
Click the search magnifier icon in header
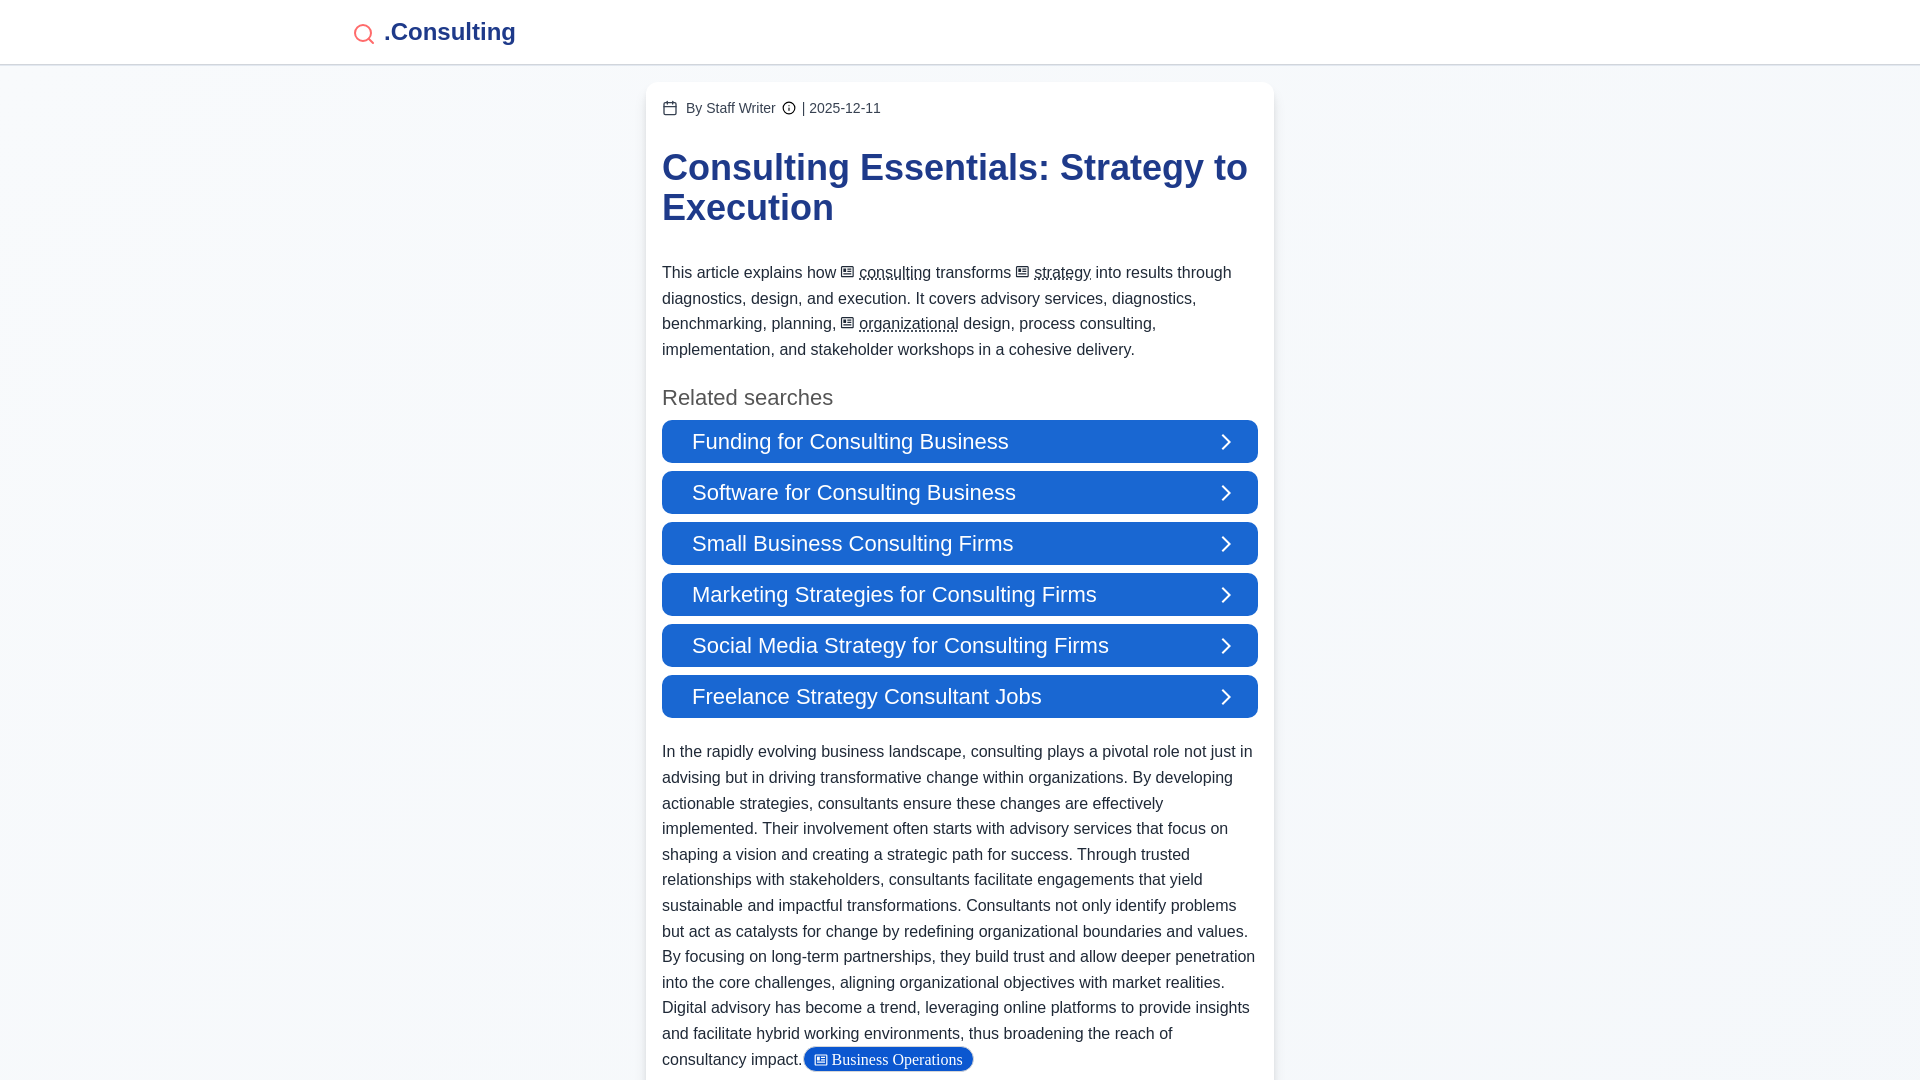click(364, 34)
